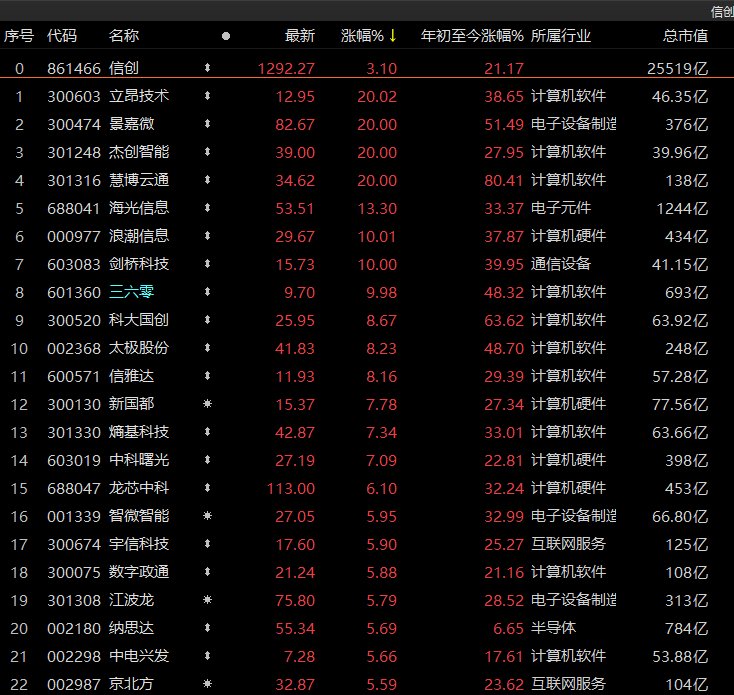734x695 pixels.
Task: Click the marker icon beside 剑桥科技
Action: coord(207,264)
